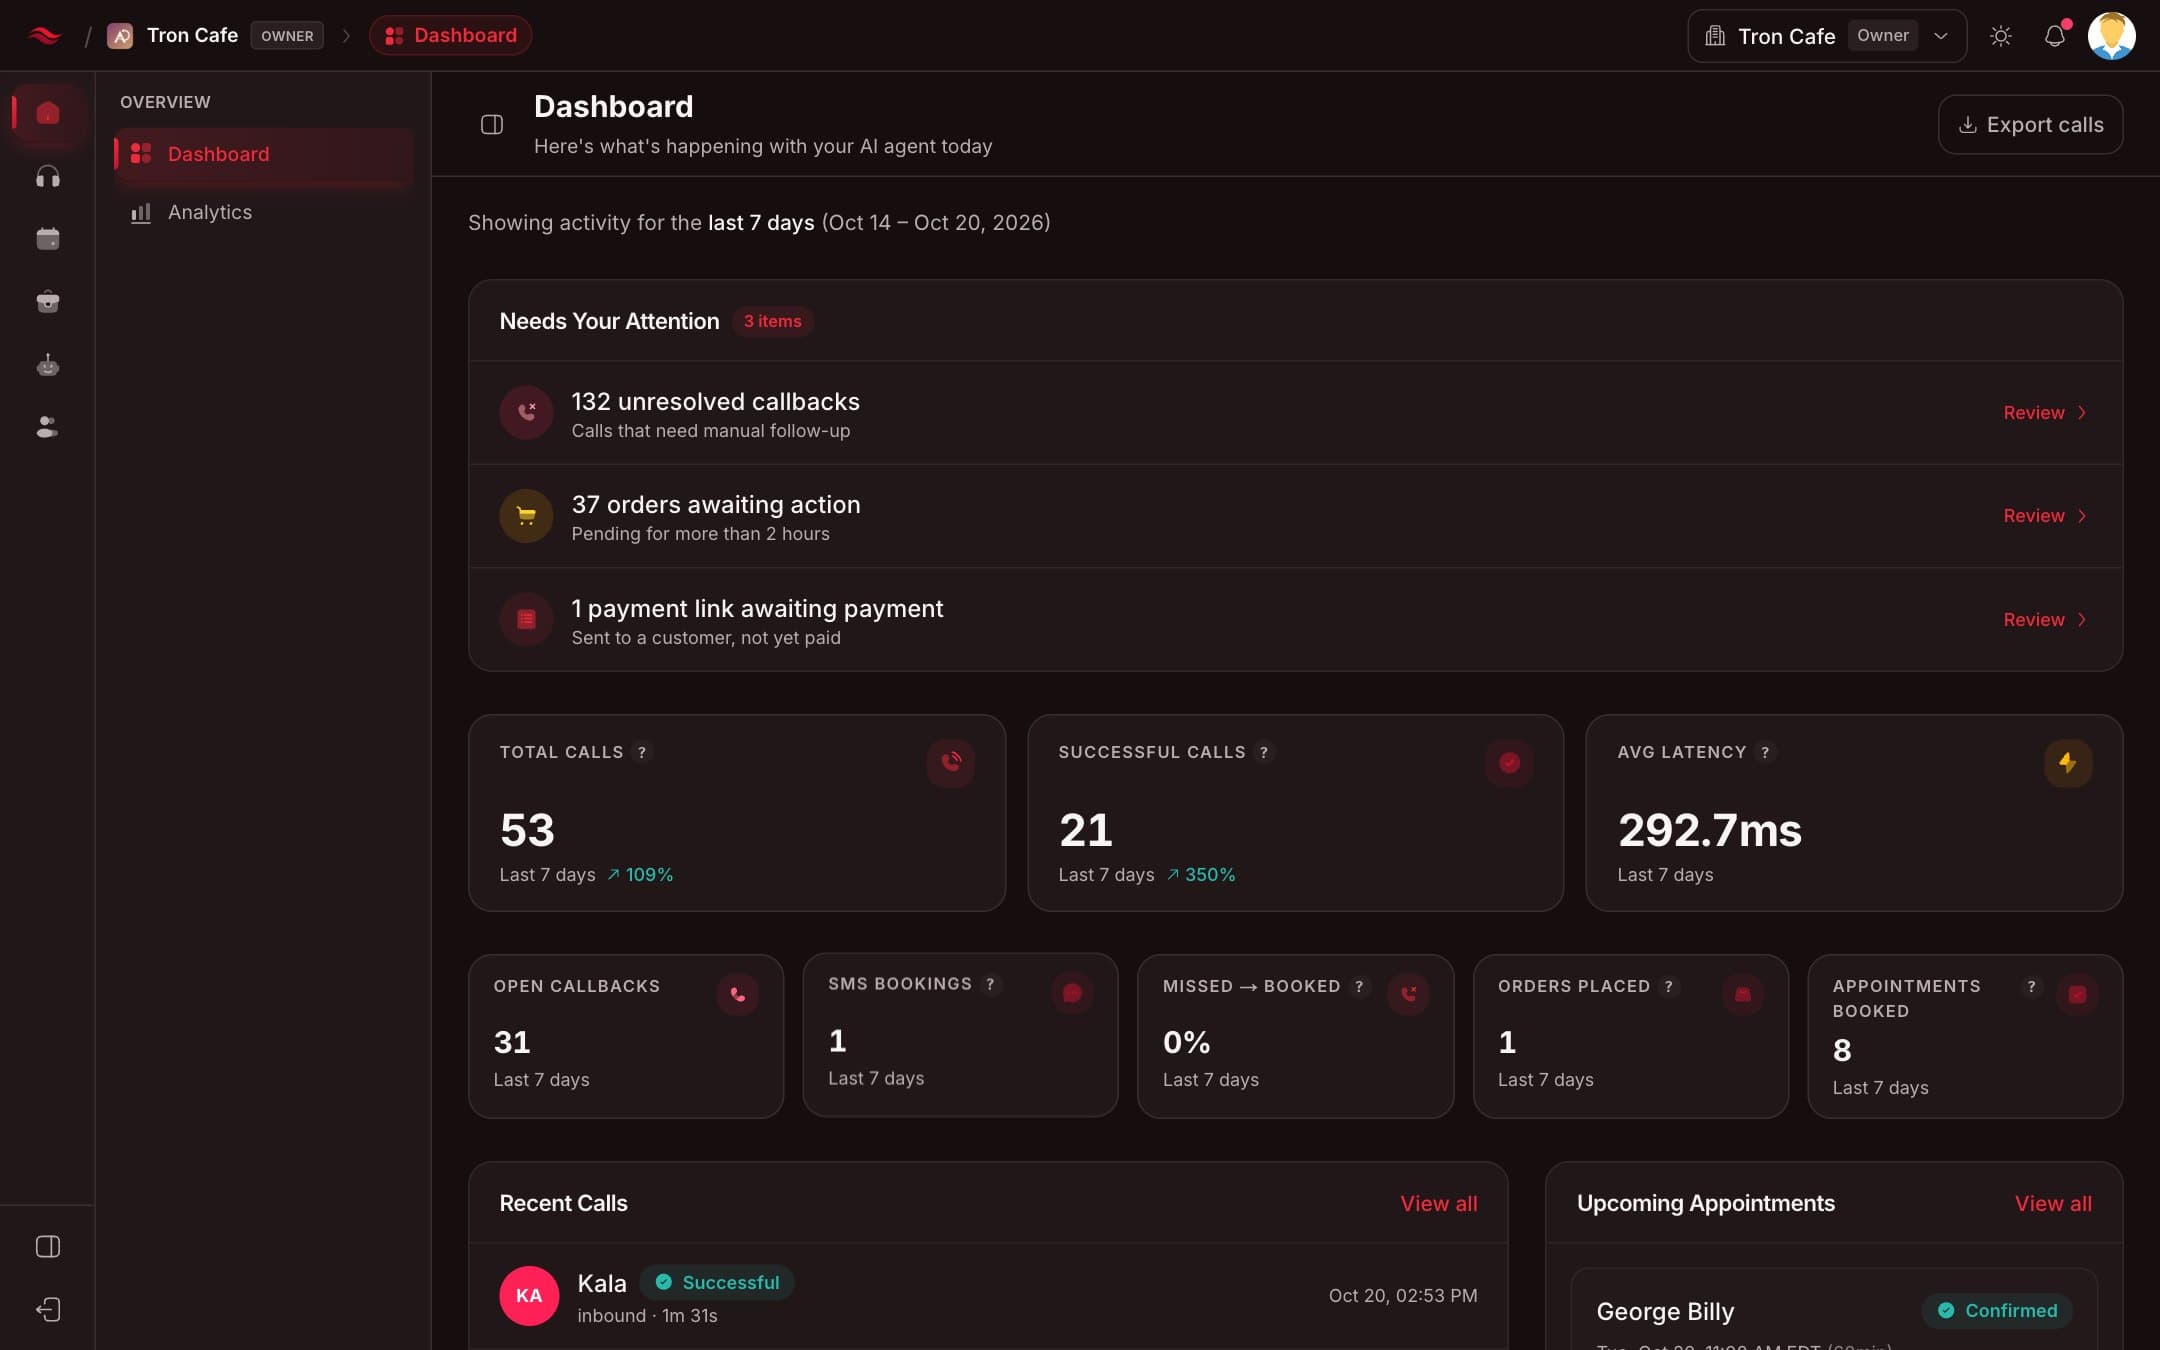Image resolution: width=2160 pixels, height=1350 pixels.
Task: Expand the Tron Cafe Owner workspace dropdown
Action: pyautogui.click(x=1826, y=36)
